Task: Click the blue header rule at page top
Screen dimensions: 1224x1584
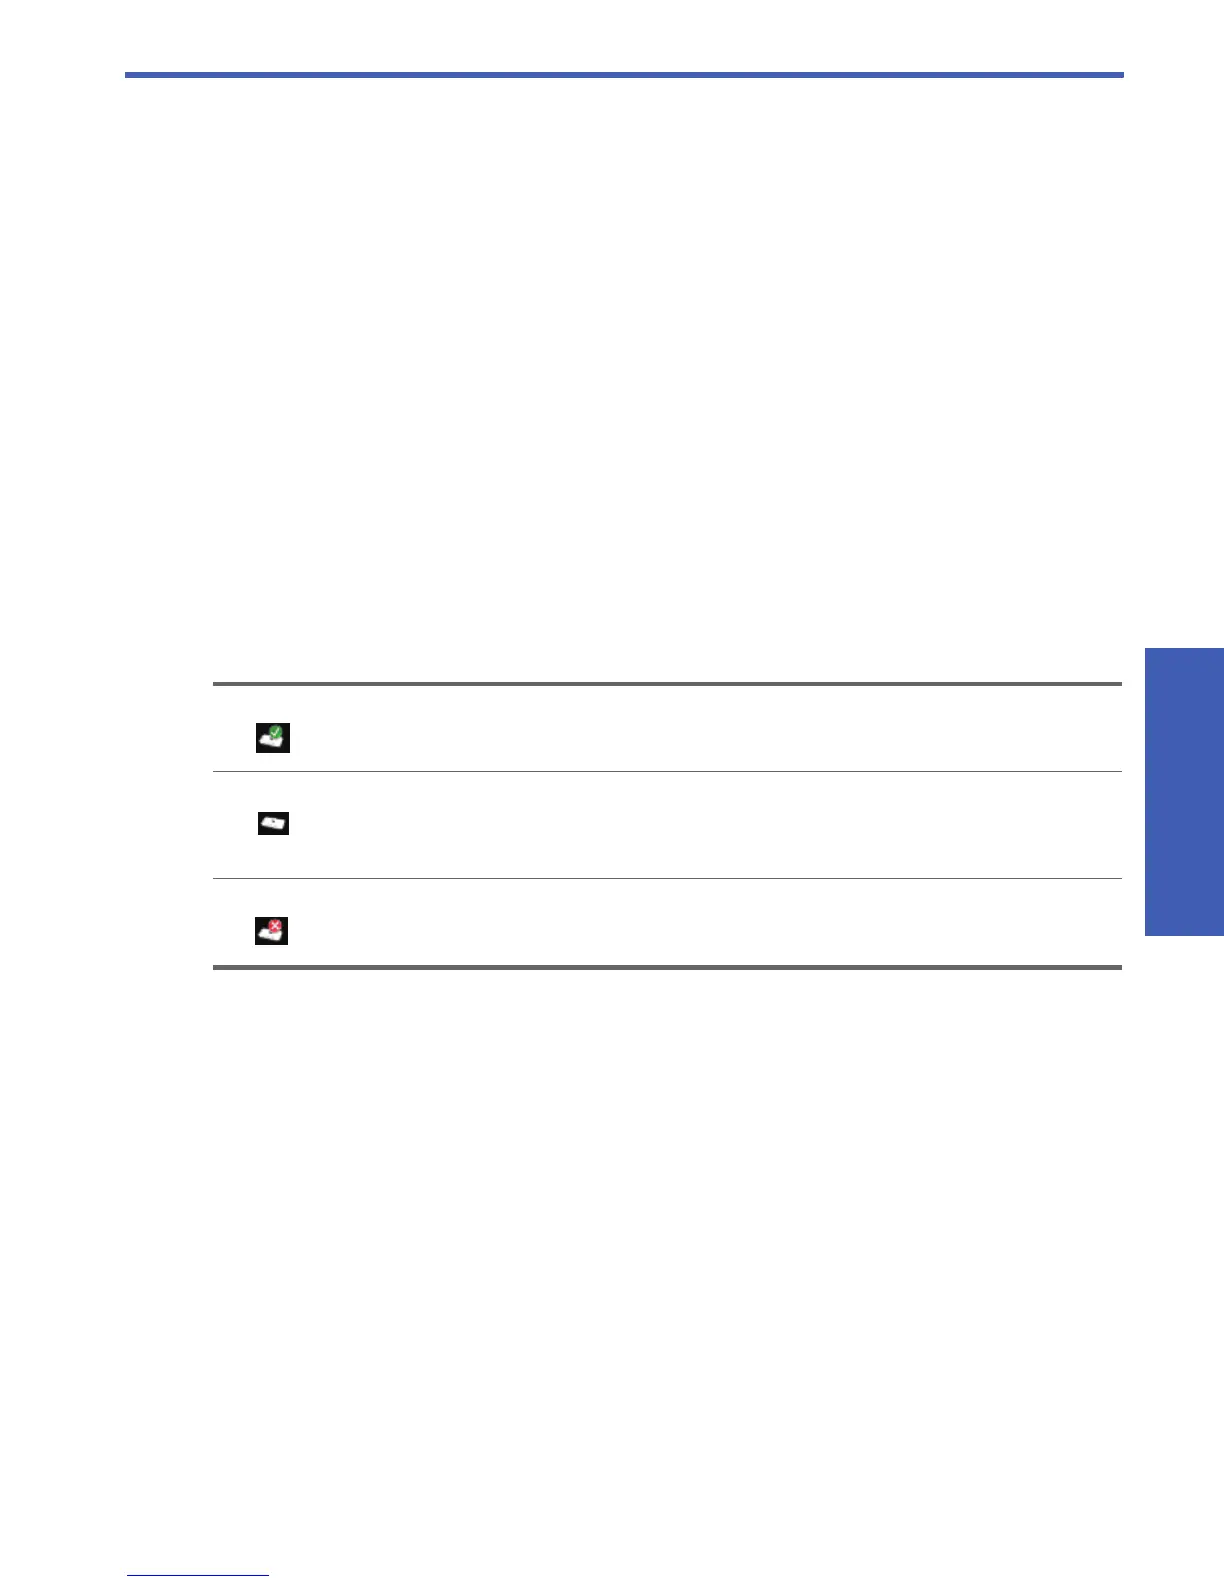Action: 624,75
